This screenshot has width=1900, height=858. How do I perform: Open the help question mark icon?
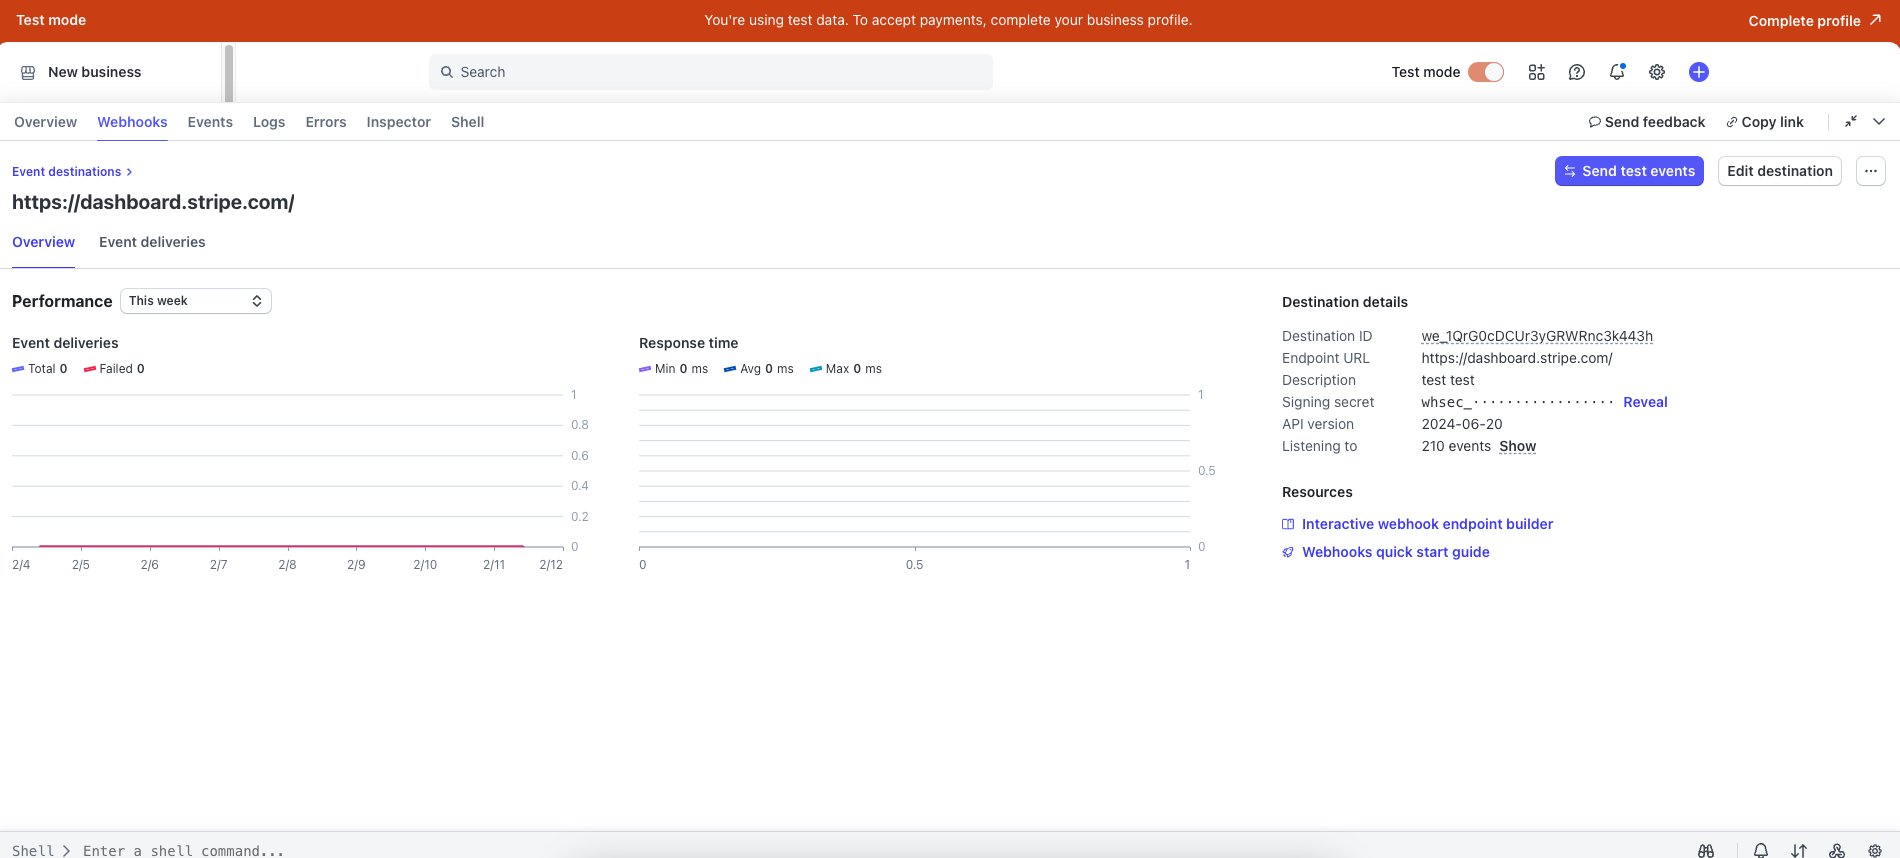click(x=1577, y=72)
